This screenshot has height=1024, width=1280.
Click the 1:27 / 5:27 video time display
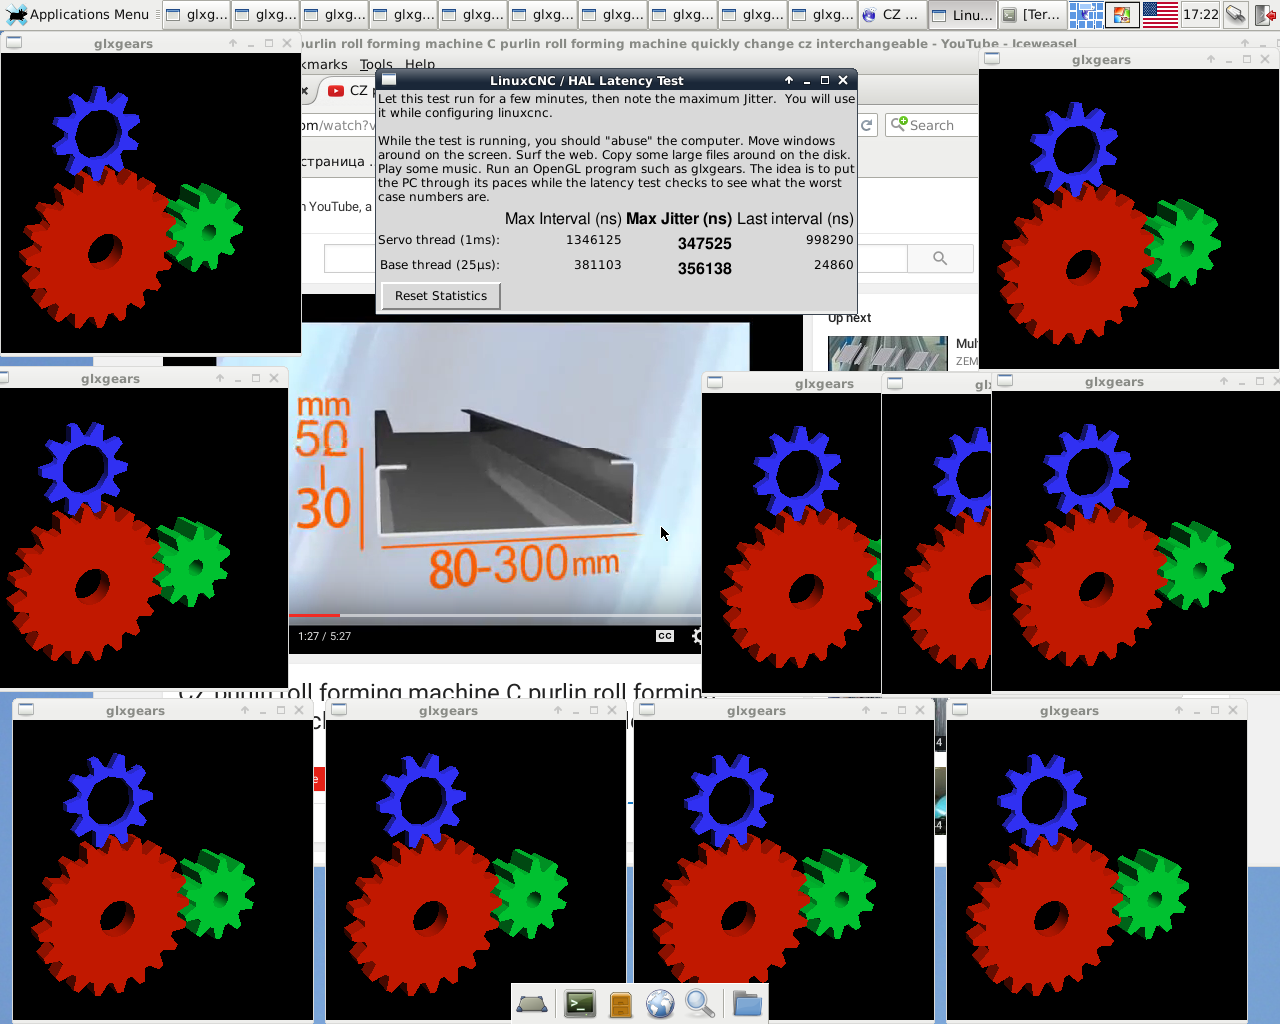point(325,636)
